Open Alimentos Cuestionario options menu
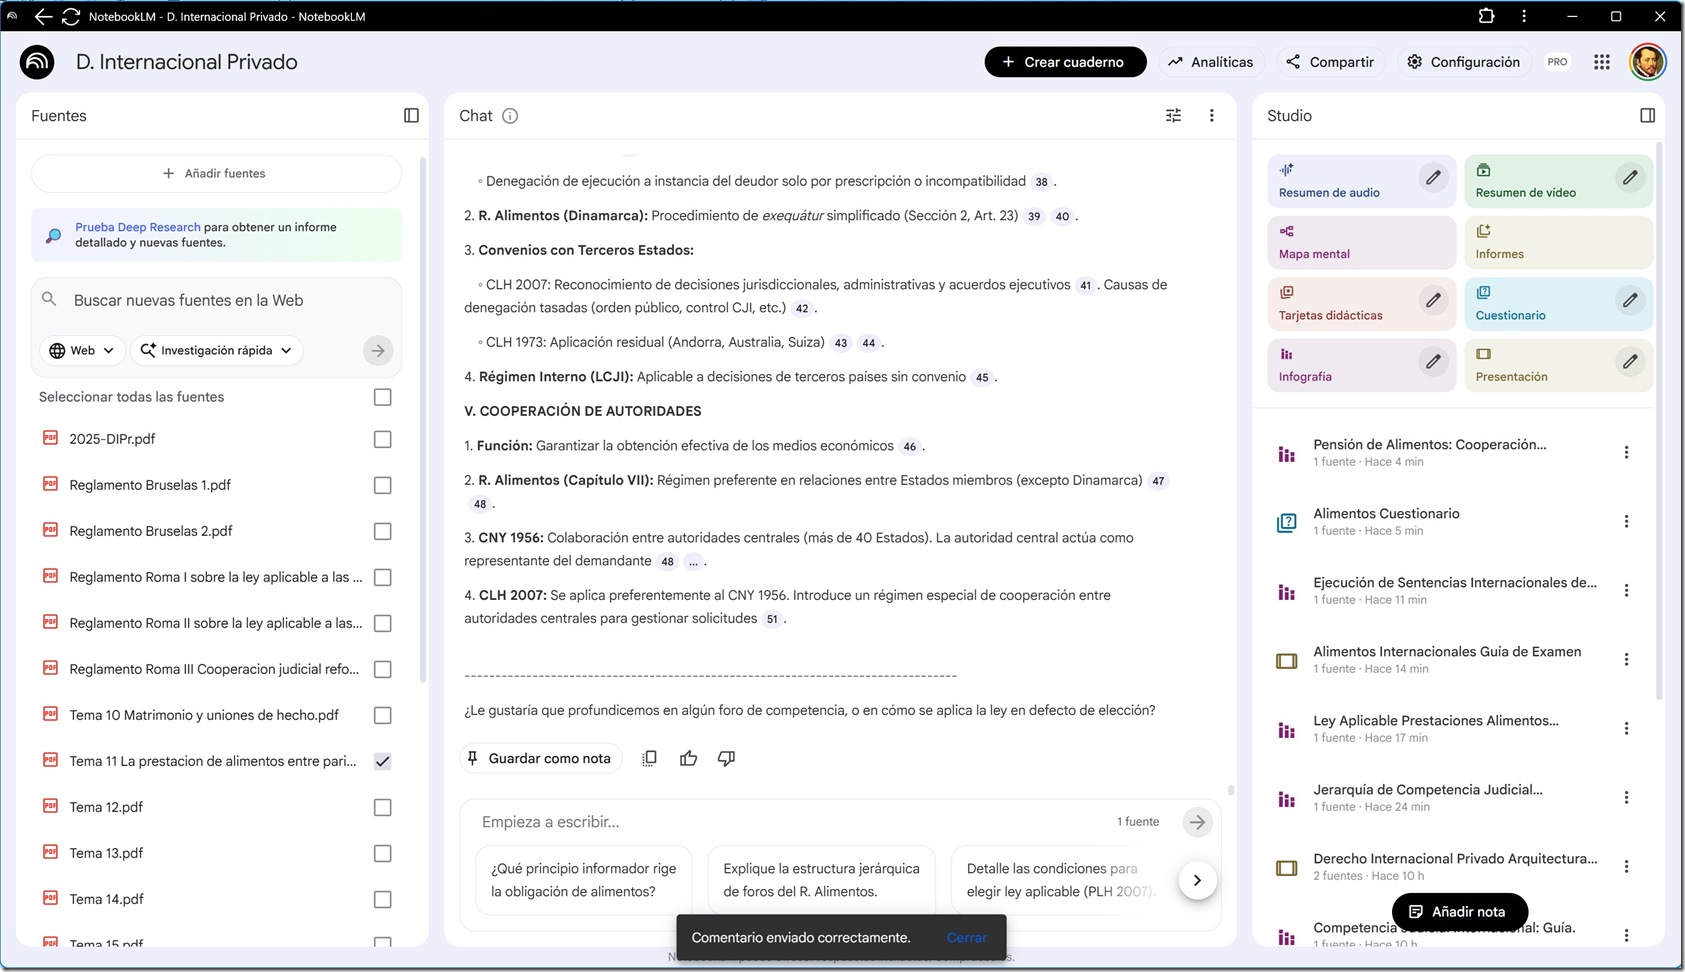 1628,521
